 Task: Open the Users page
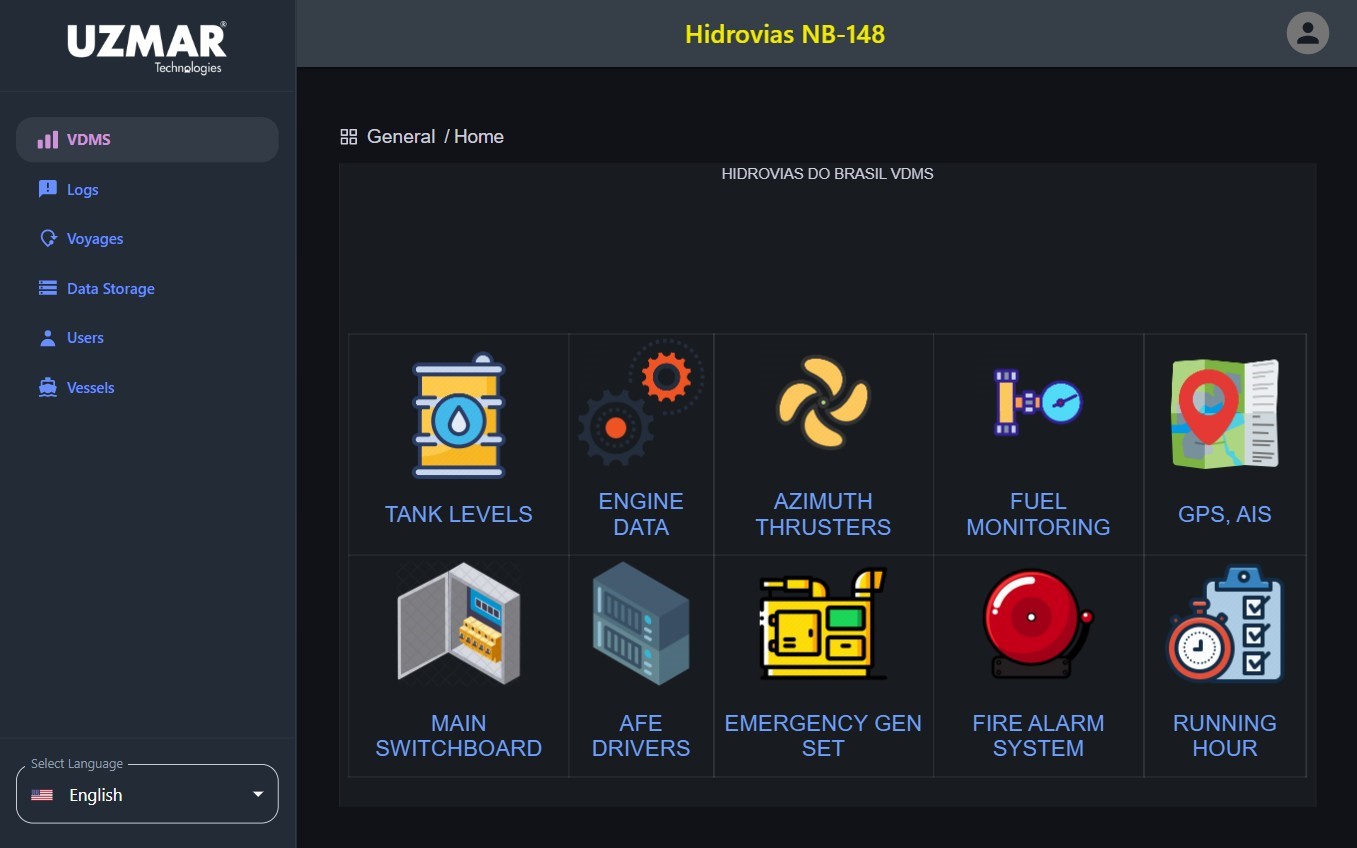[x=85, y=338]
